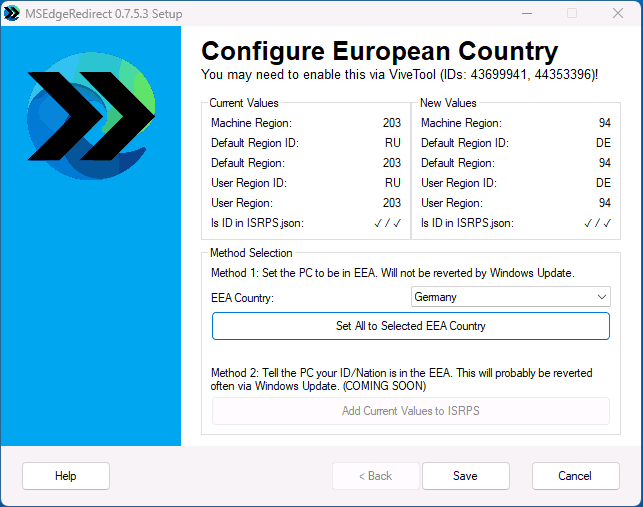Close the MSEdgeRedirect Setup window
The height and width of the screenshot is (507, 643).
(619, 13)
